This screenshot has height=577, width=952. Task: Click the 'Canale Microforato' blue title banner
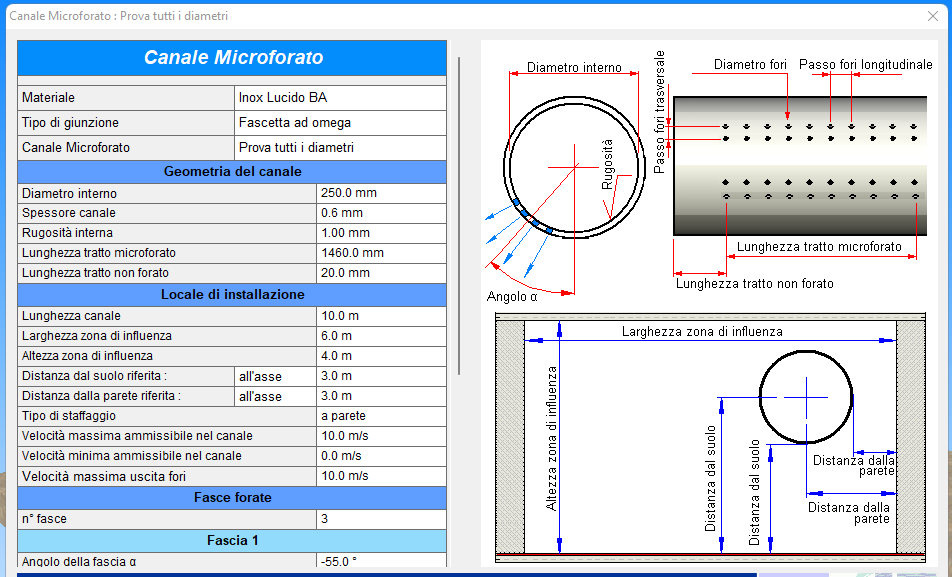232,58
